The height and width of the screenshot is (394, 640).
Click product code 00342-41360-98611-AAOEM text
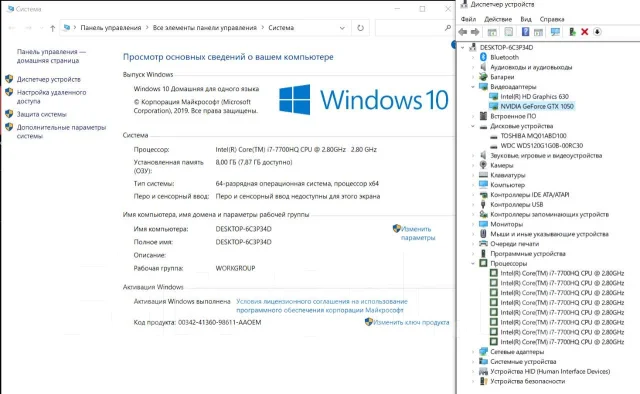tap(219, 322)
